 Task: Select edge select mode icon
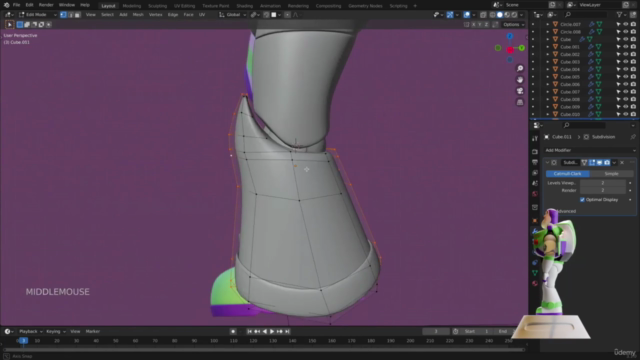pyautogui.click(x=70, y=15)
